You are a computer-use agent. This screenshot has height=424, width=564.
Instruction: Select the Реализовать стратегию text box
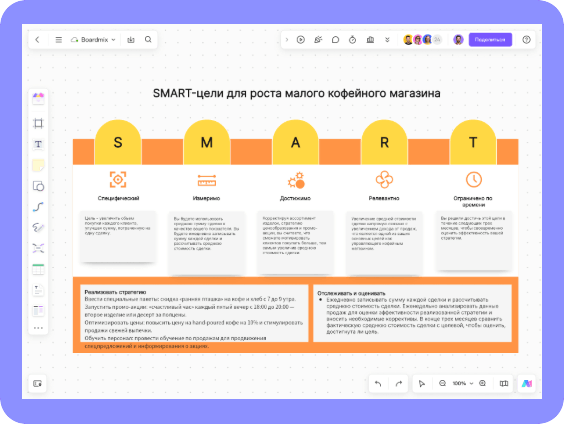pos(194,314)
